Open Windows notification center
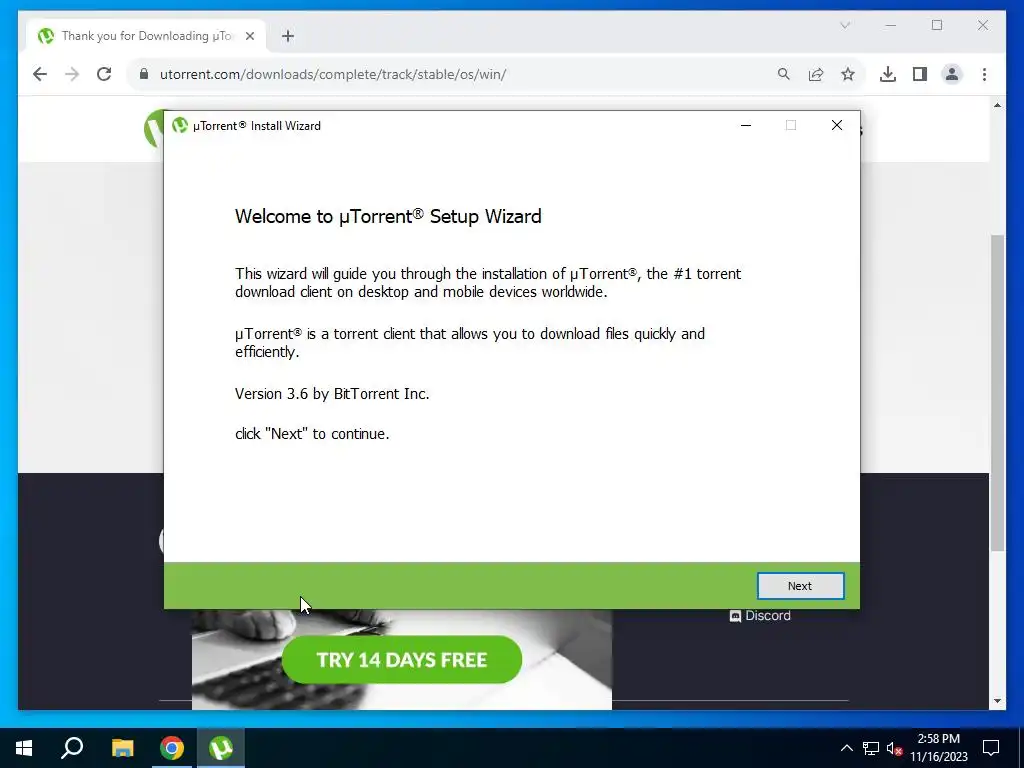 coord(991,748)
